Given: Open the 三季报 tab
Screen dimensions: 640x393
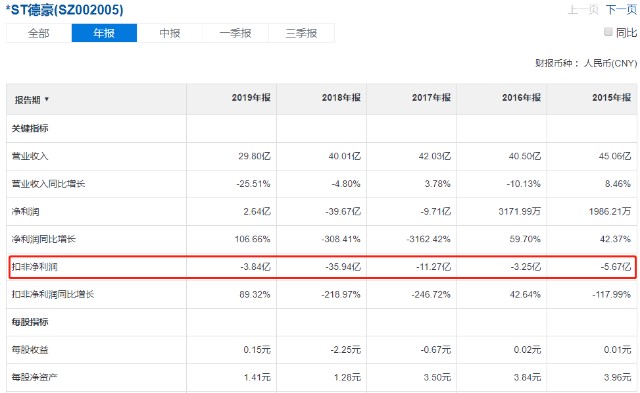Looking at the screenshot, I should coord(301,33).
